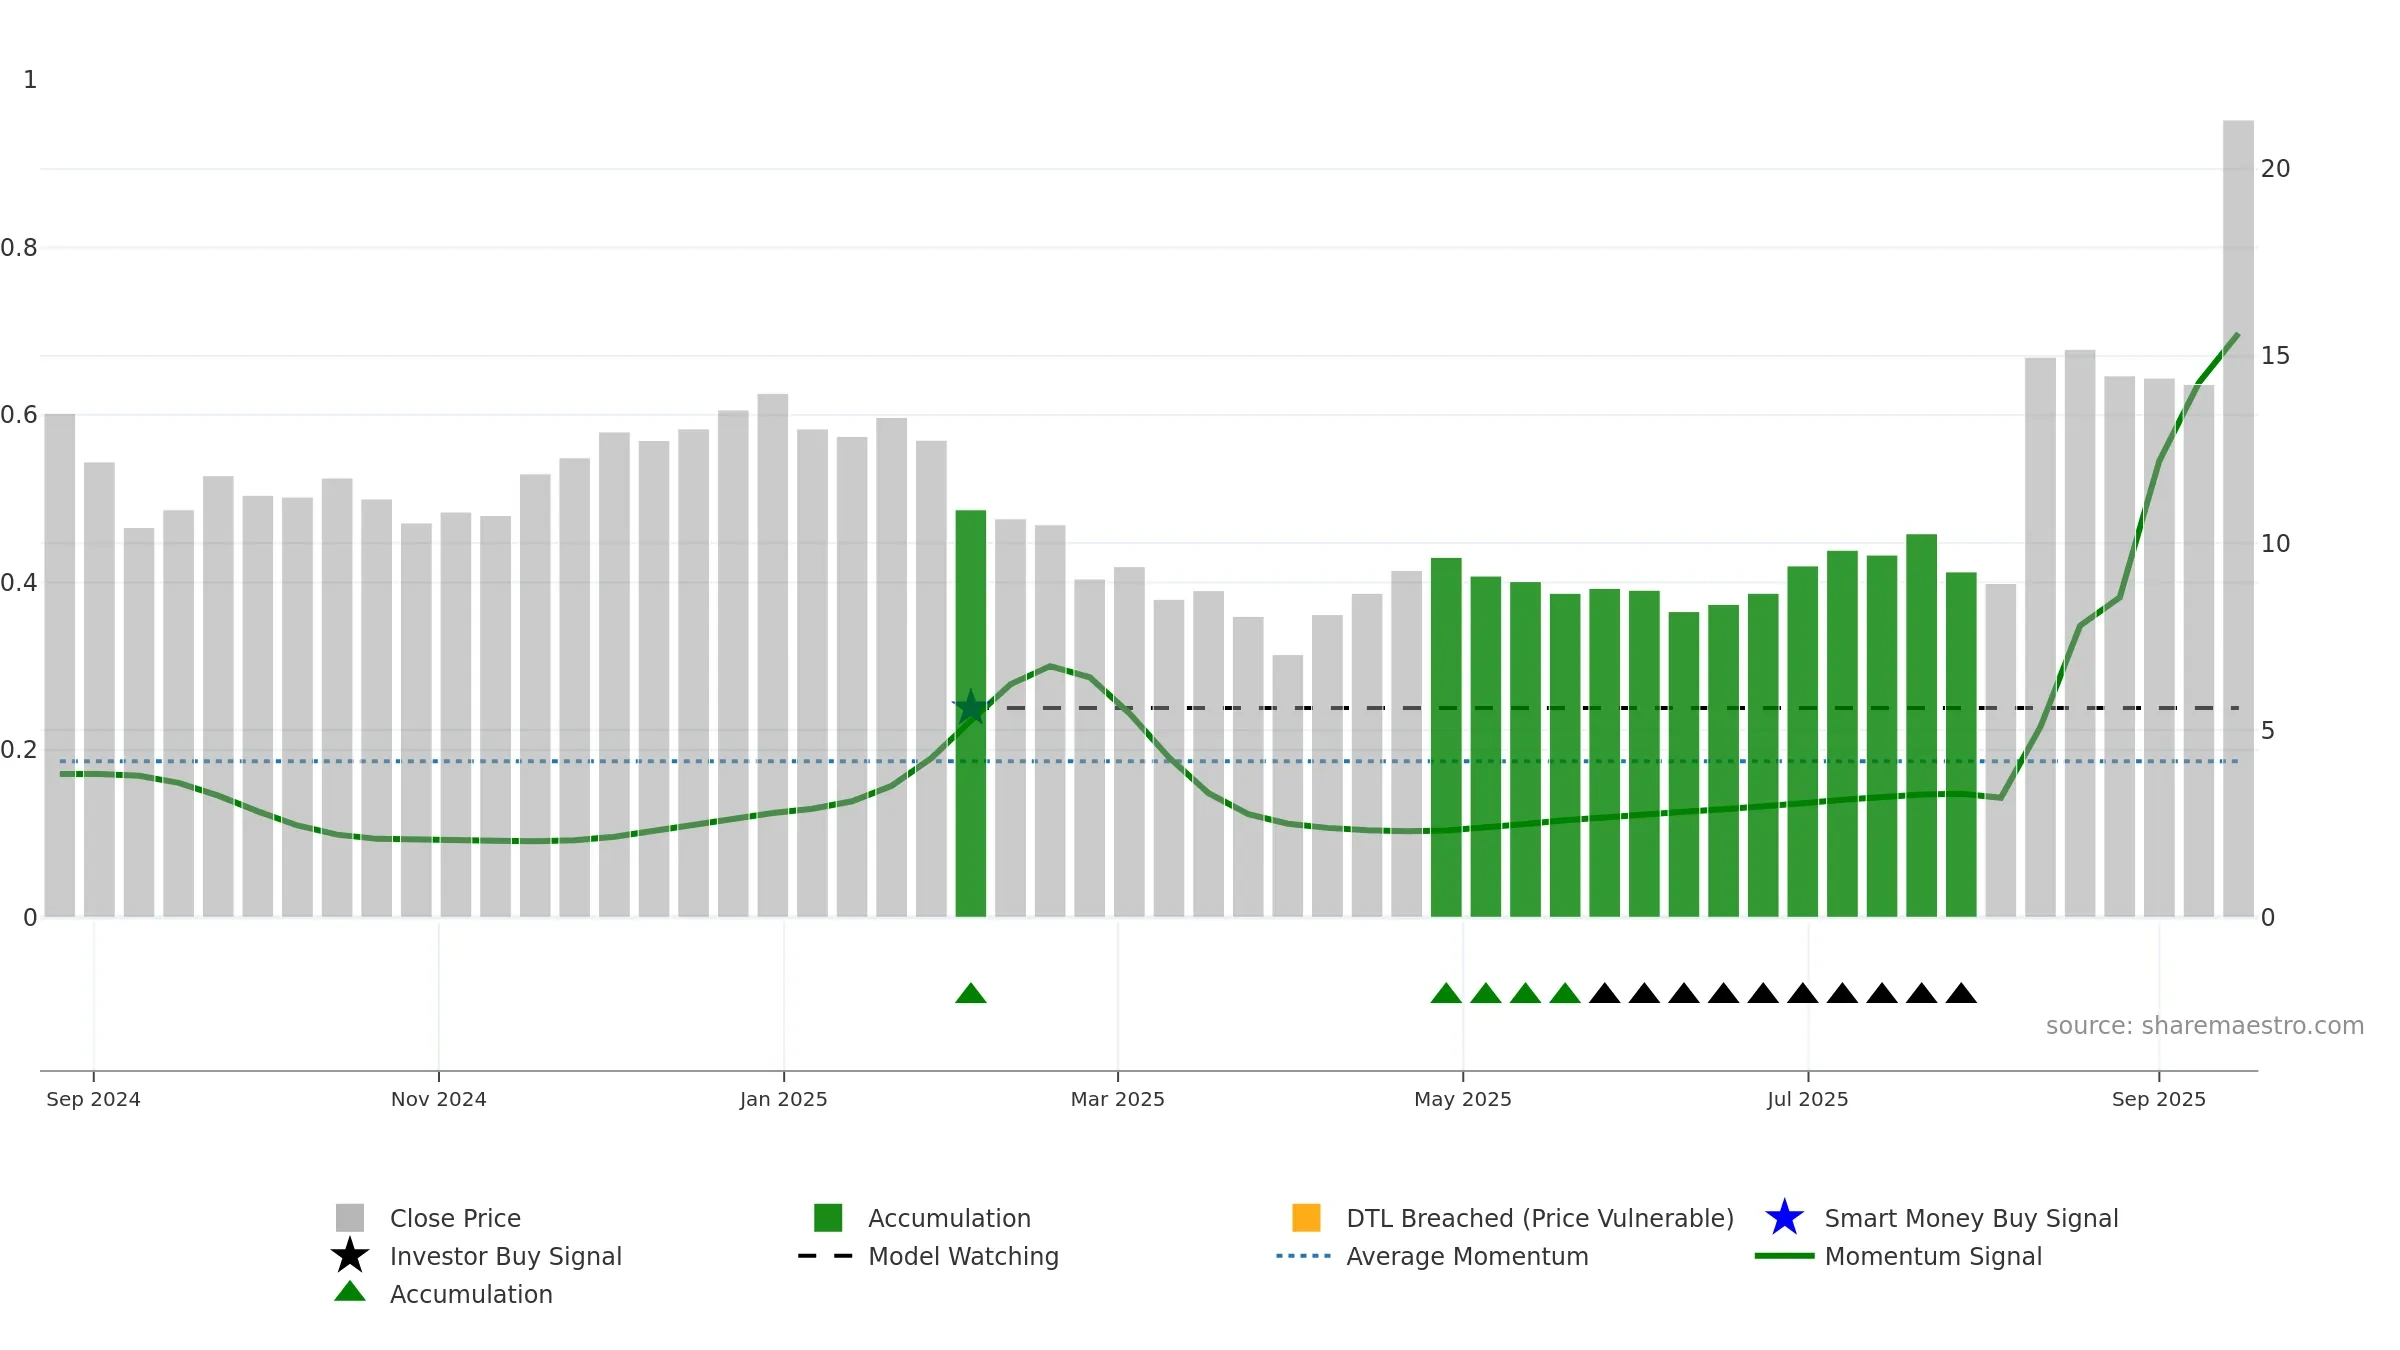Toggle Model Watching dashed line legend entry
This screenshot has height=1350, width=2400.
[x=928, y=1256]
